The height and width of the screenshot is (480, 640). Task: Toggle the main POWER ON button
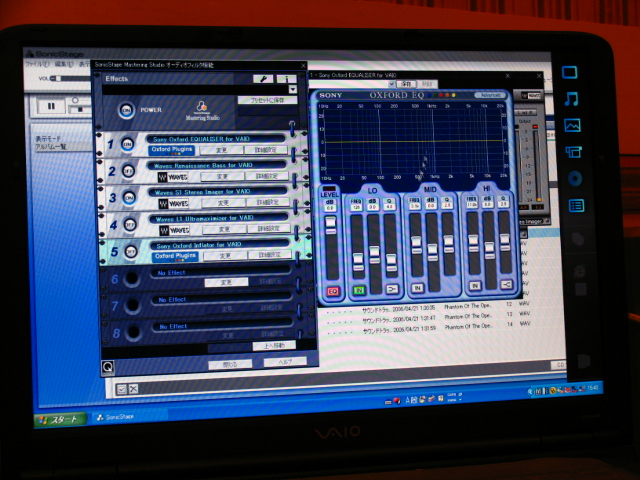(x=127, y=110)
